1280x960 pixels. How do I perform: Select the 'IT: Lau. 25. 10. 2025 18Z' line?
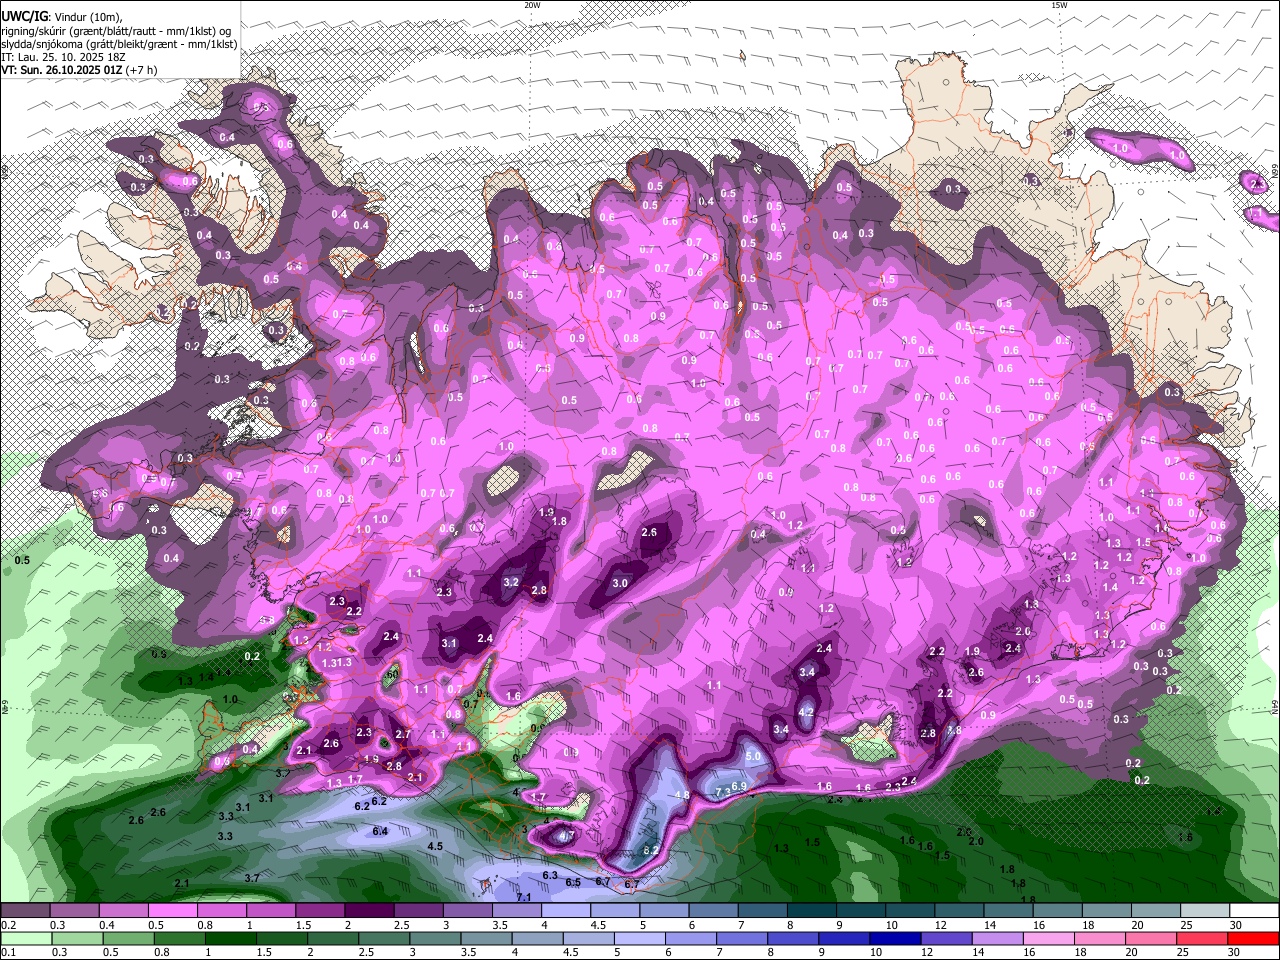click(x=63, y=57)
